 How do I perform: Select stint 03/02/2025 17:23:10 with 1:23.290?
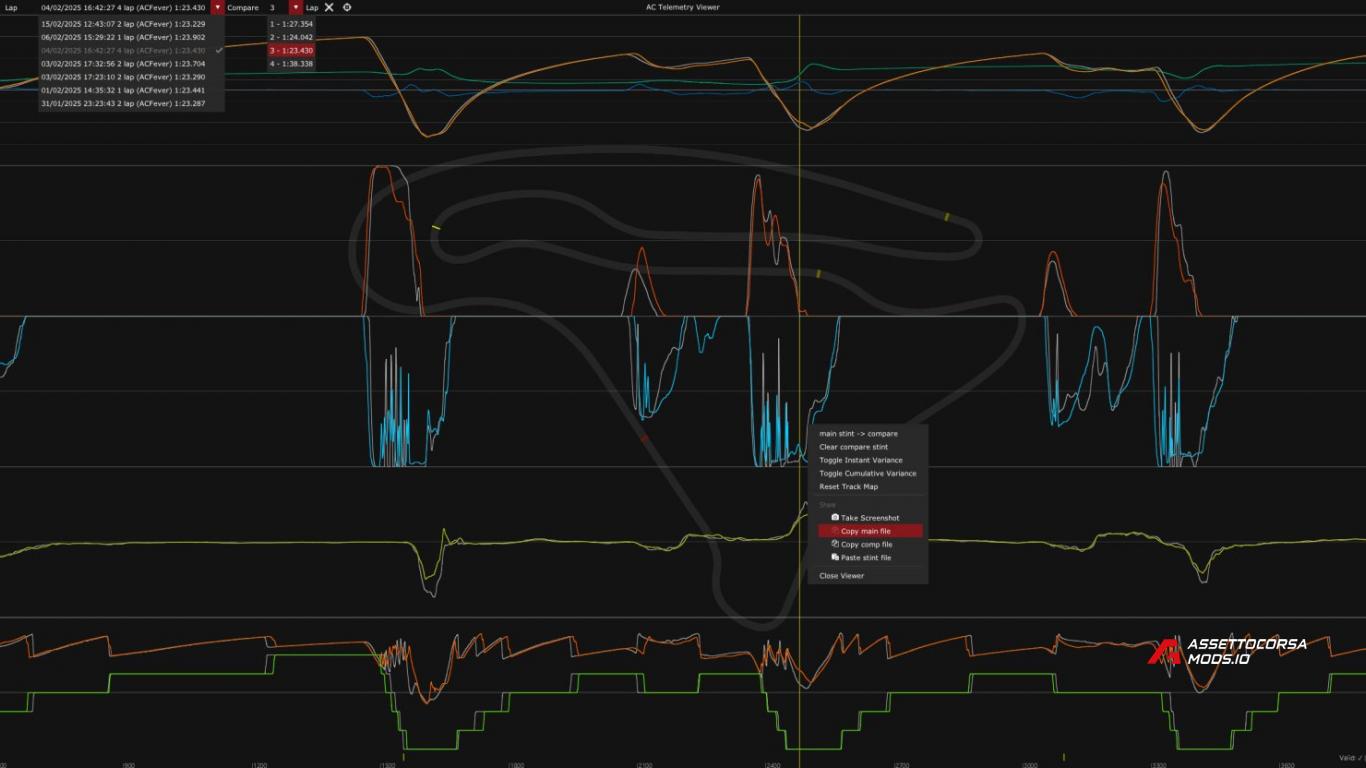tap(131, 77)
